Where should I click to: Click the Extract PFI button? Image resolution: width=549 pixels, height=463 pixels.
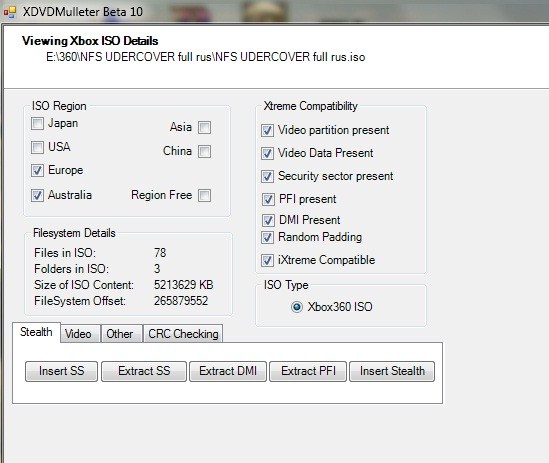pos(308,371)
